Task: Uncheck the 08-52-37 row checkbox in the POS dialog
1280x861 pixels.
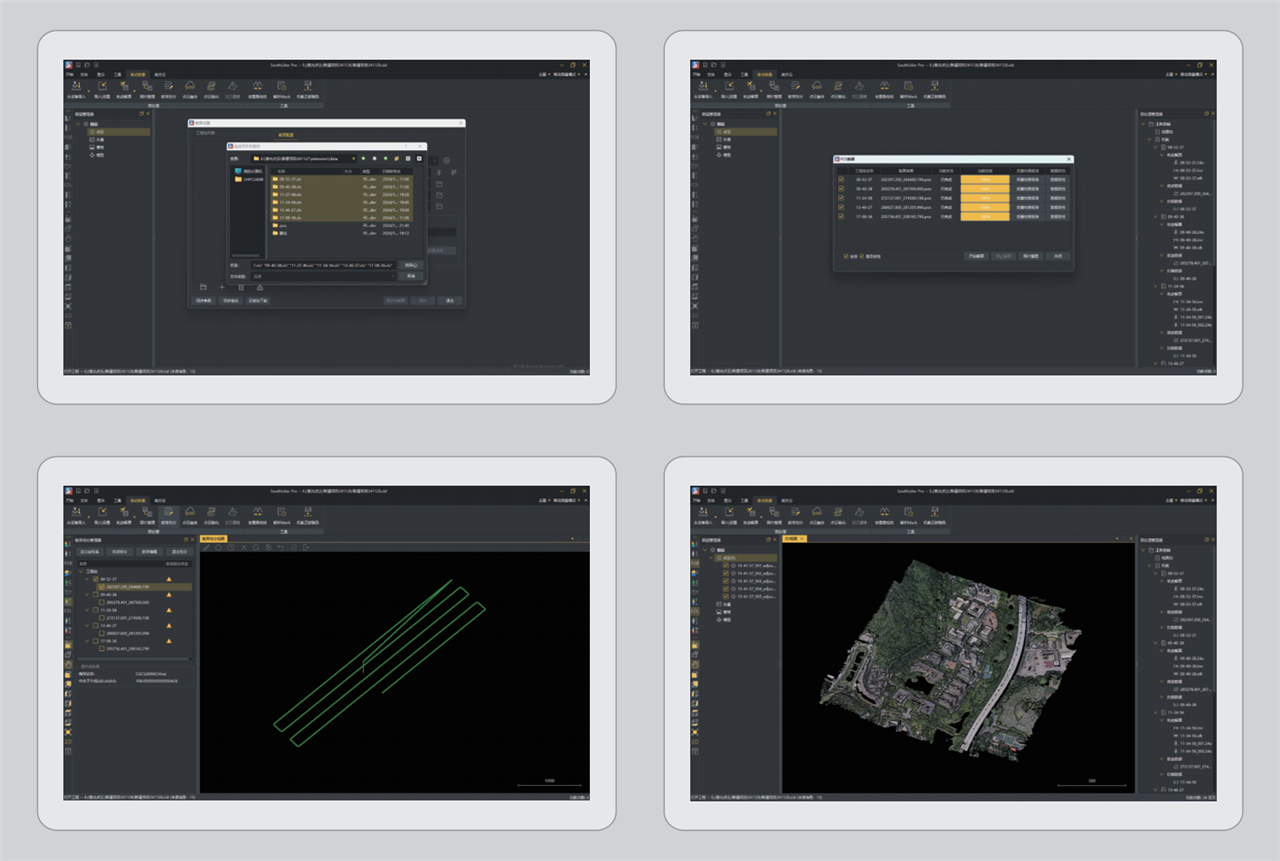Action: point(842,180)
